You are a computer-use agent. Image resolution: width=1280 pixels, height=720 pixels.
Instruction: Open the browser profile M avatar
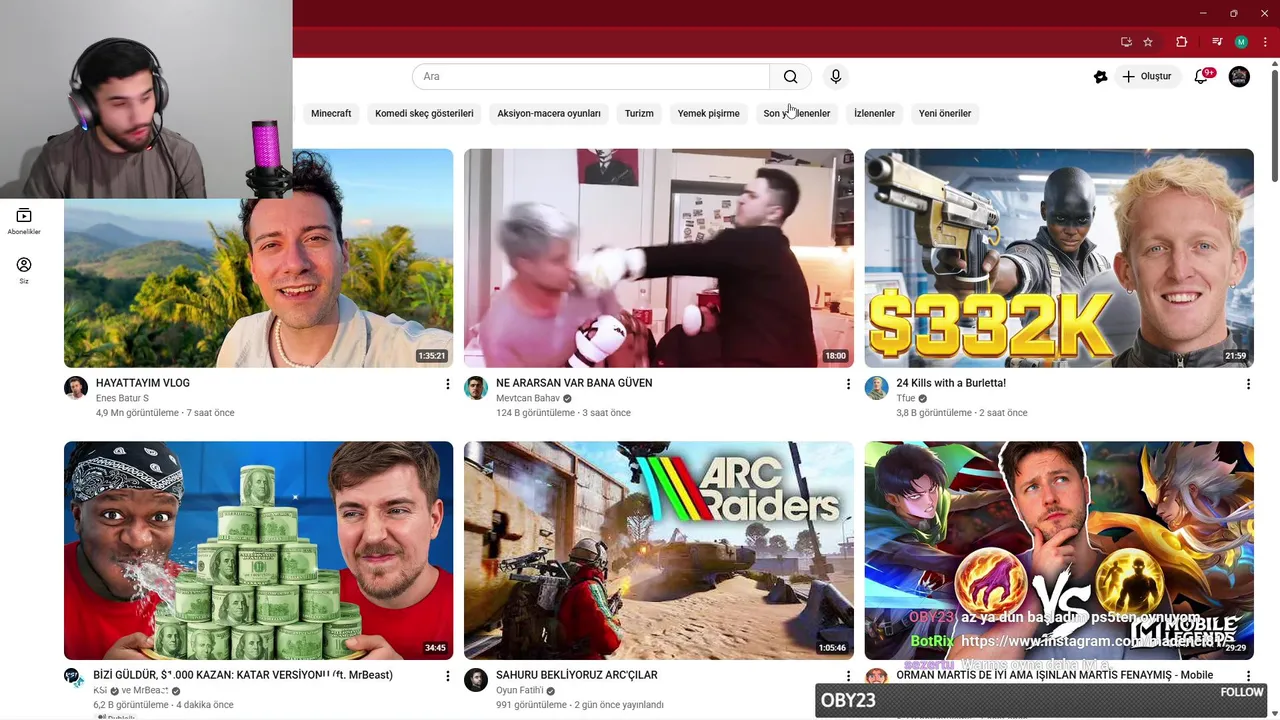pos(1241,42)
